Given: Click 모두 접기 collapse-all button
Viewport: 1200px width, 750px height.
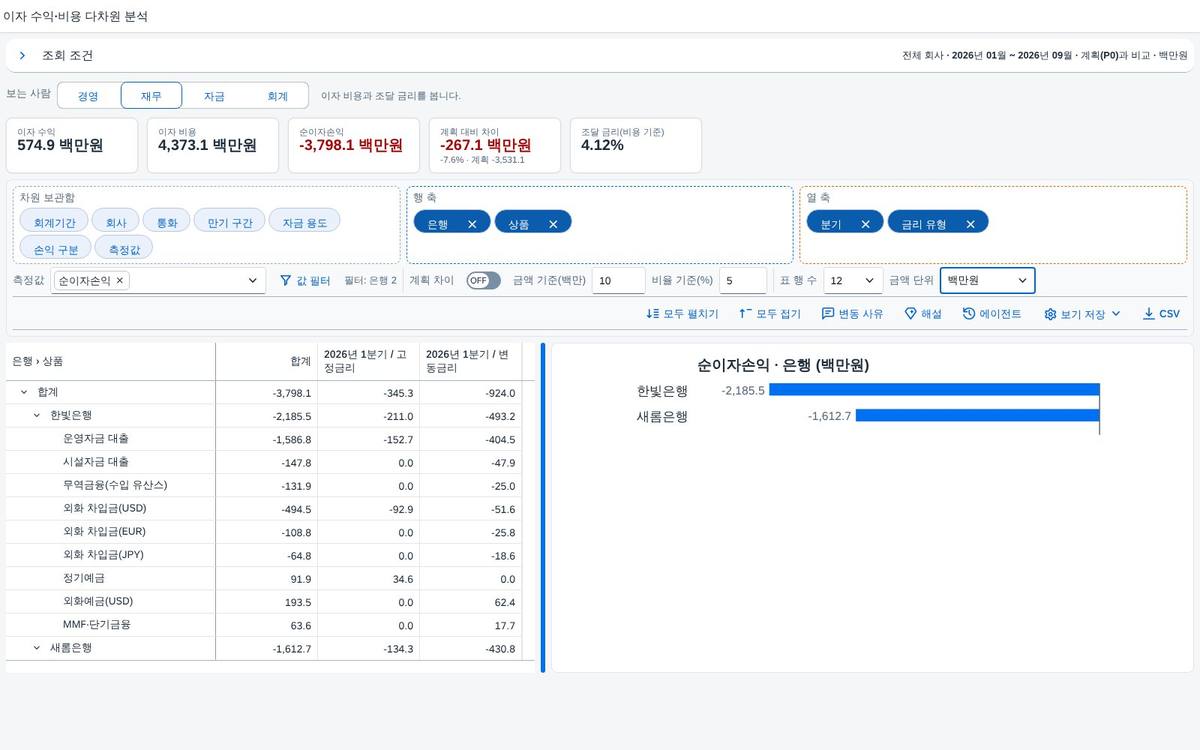Looking at the screenshot, I should click(x=770, y=314).
